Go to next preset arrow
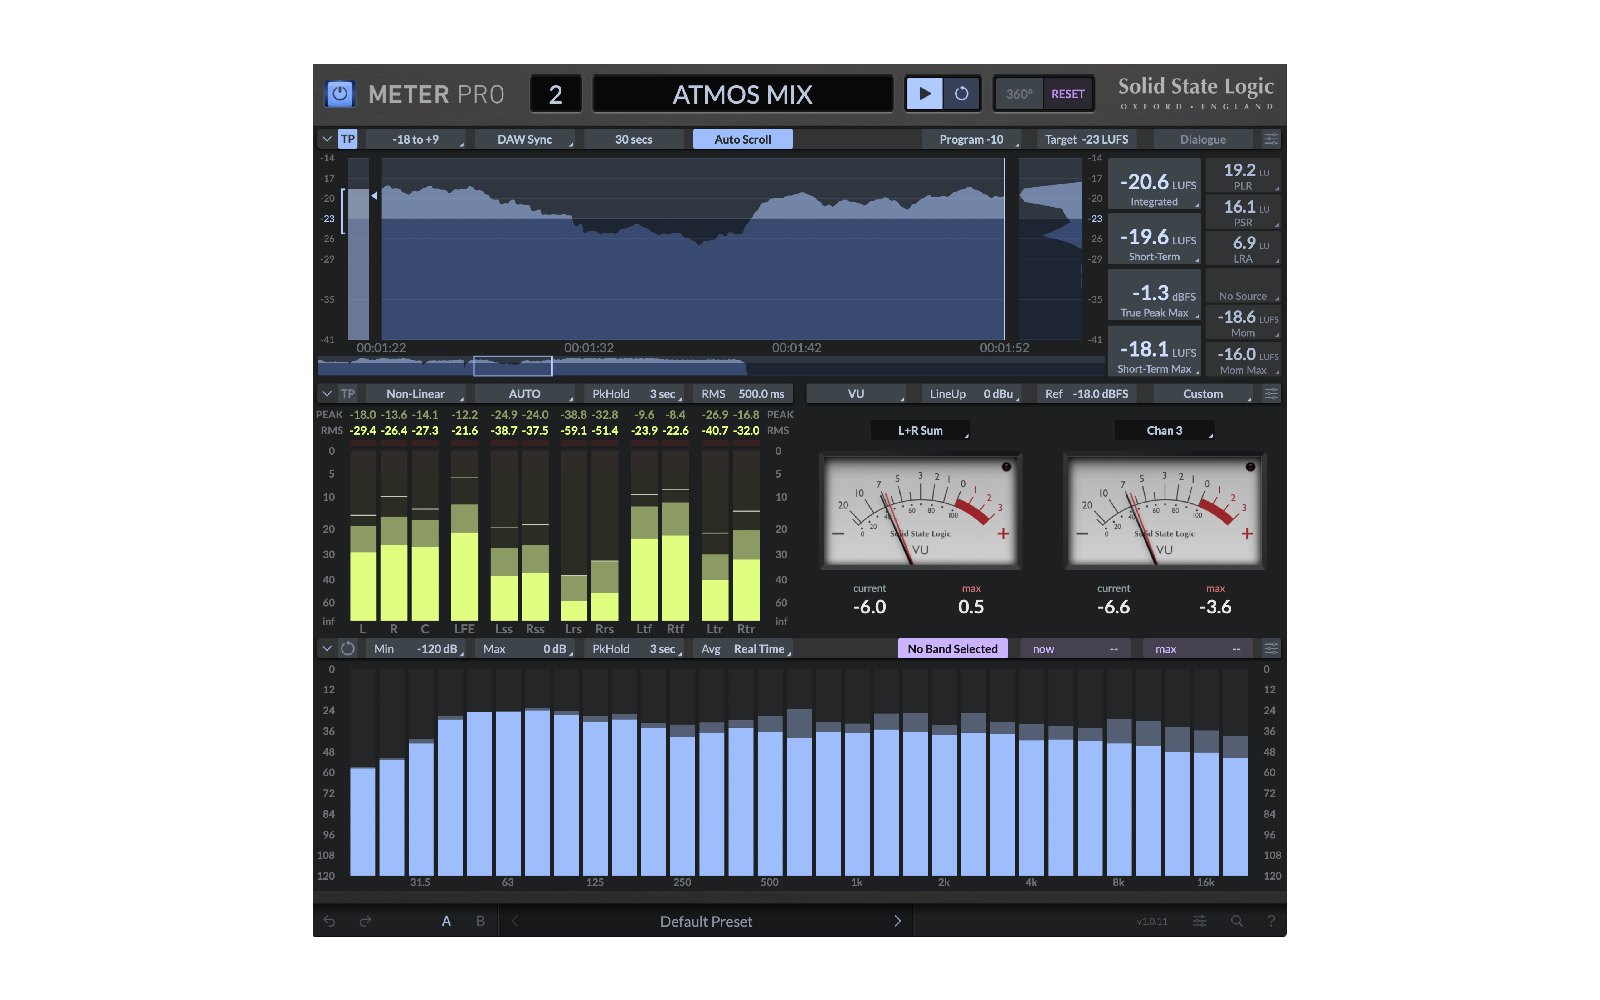 tap(897, 921)
